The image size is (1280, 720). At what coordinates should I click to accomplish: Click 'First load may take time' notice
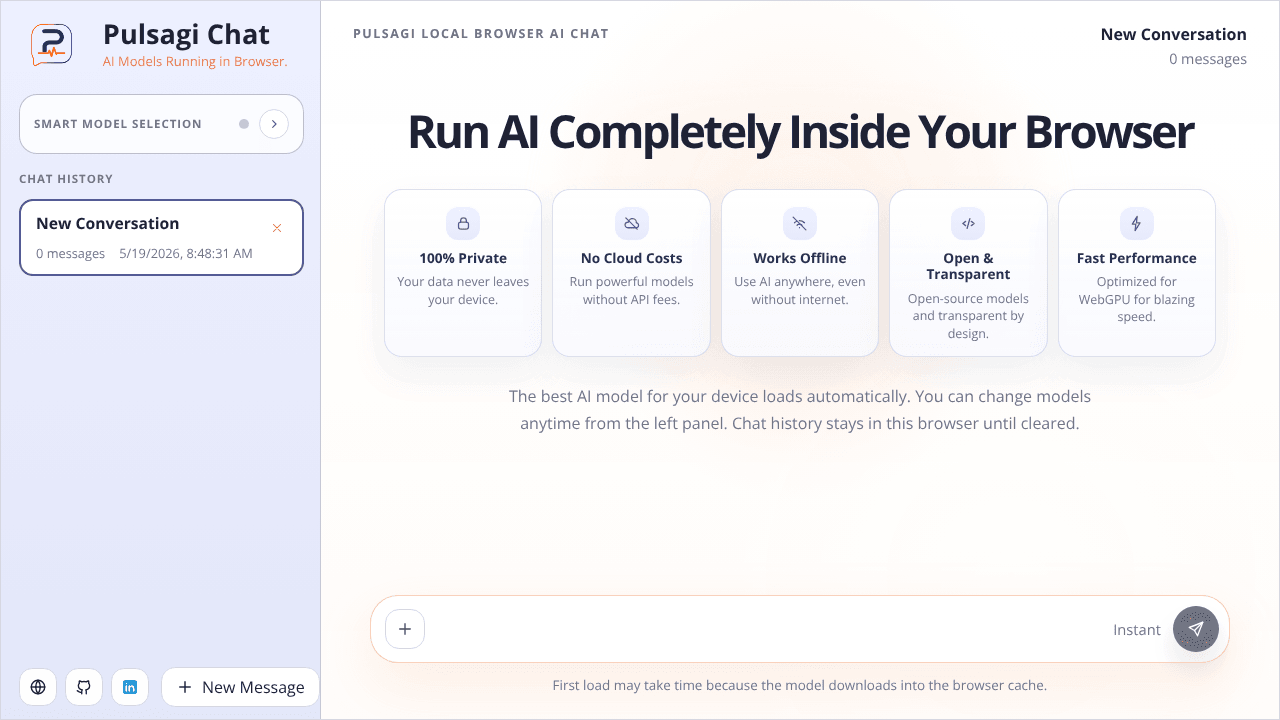800,686
